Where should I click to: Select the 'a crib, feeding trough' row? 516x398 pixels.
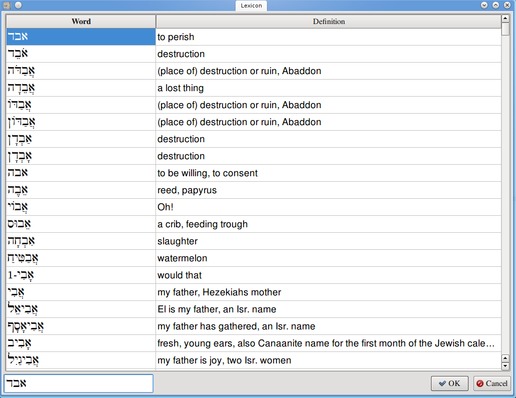point(253,224)
